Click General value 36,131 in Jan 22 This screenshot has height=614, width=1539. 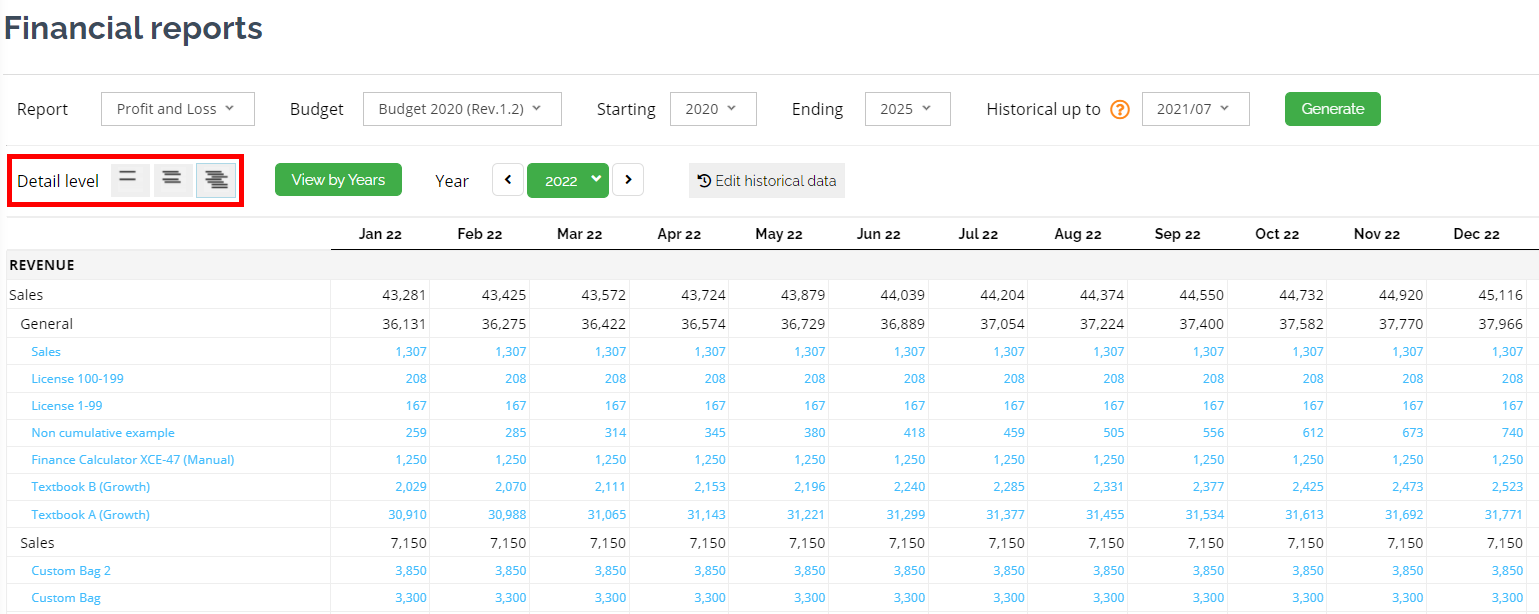point(404,324)
